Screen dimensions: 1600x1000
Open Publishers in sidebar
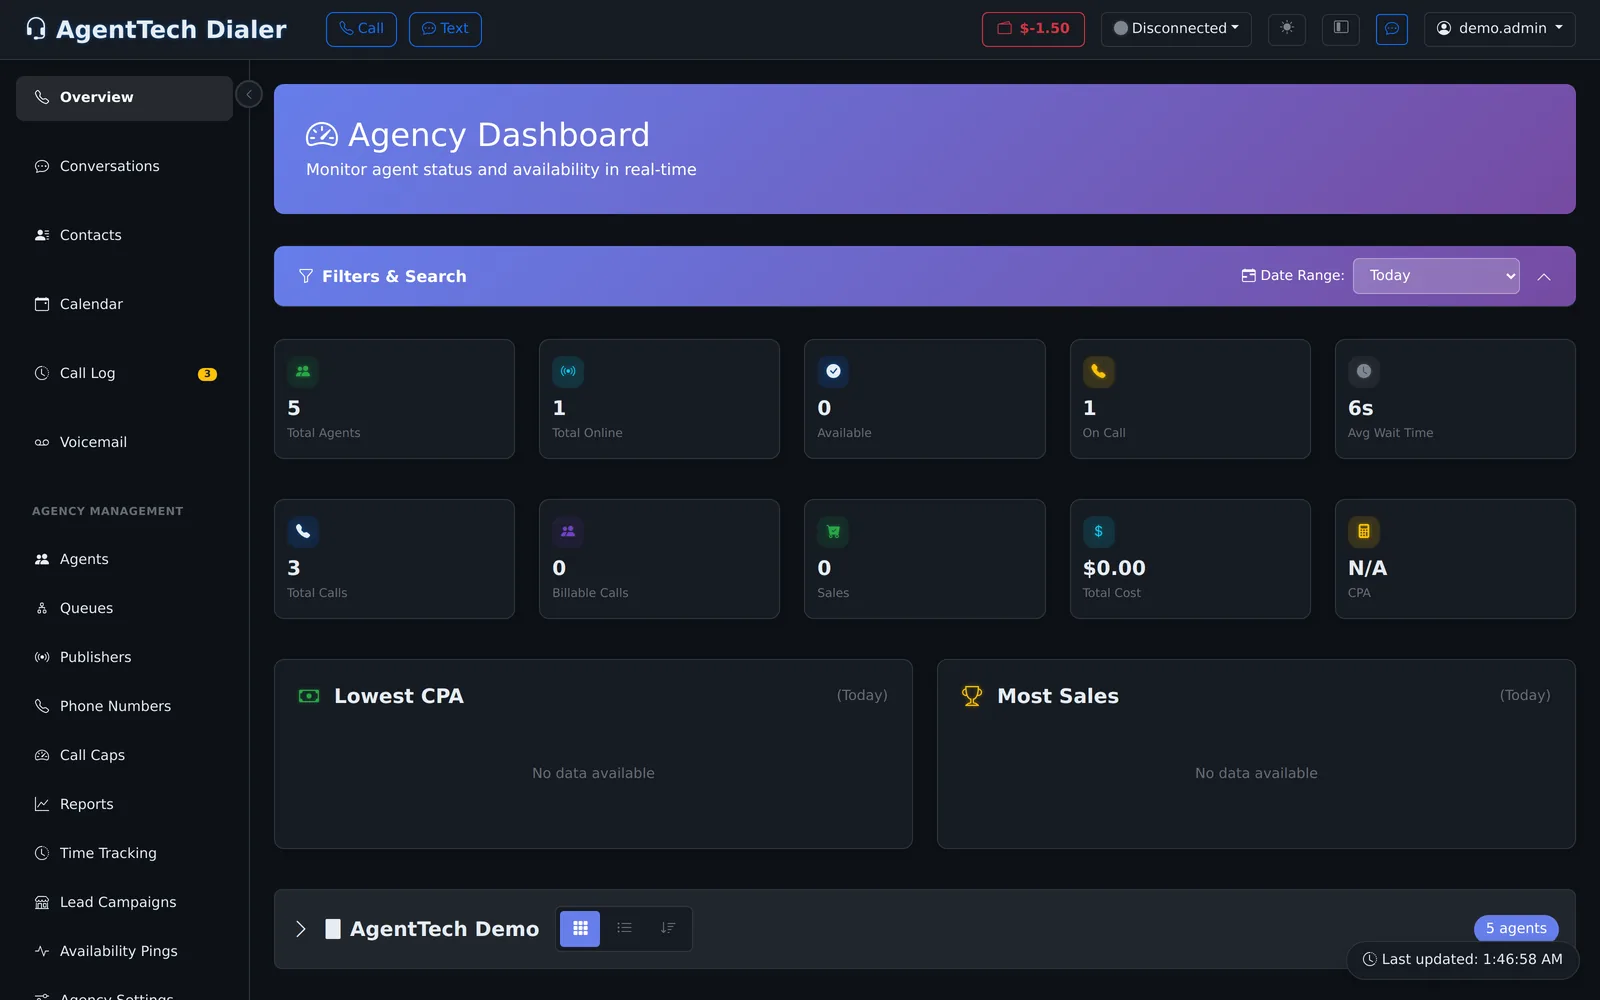124,657
